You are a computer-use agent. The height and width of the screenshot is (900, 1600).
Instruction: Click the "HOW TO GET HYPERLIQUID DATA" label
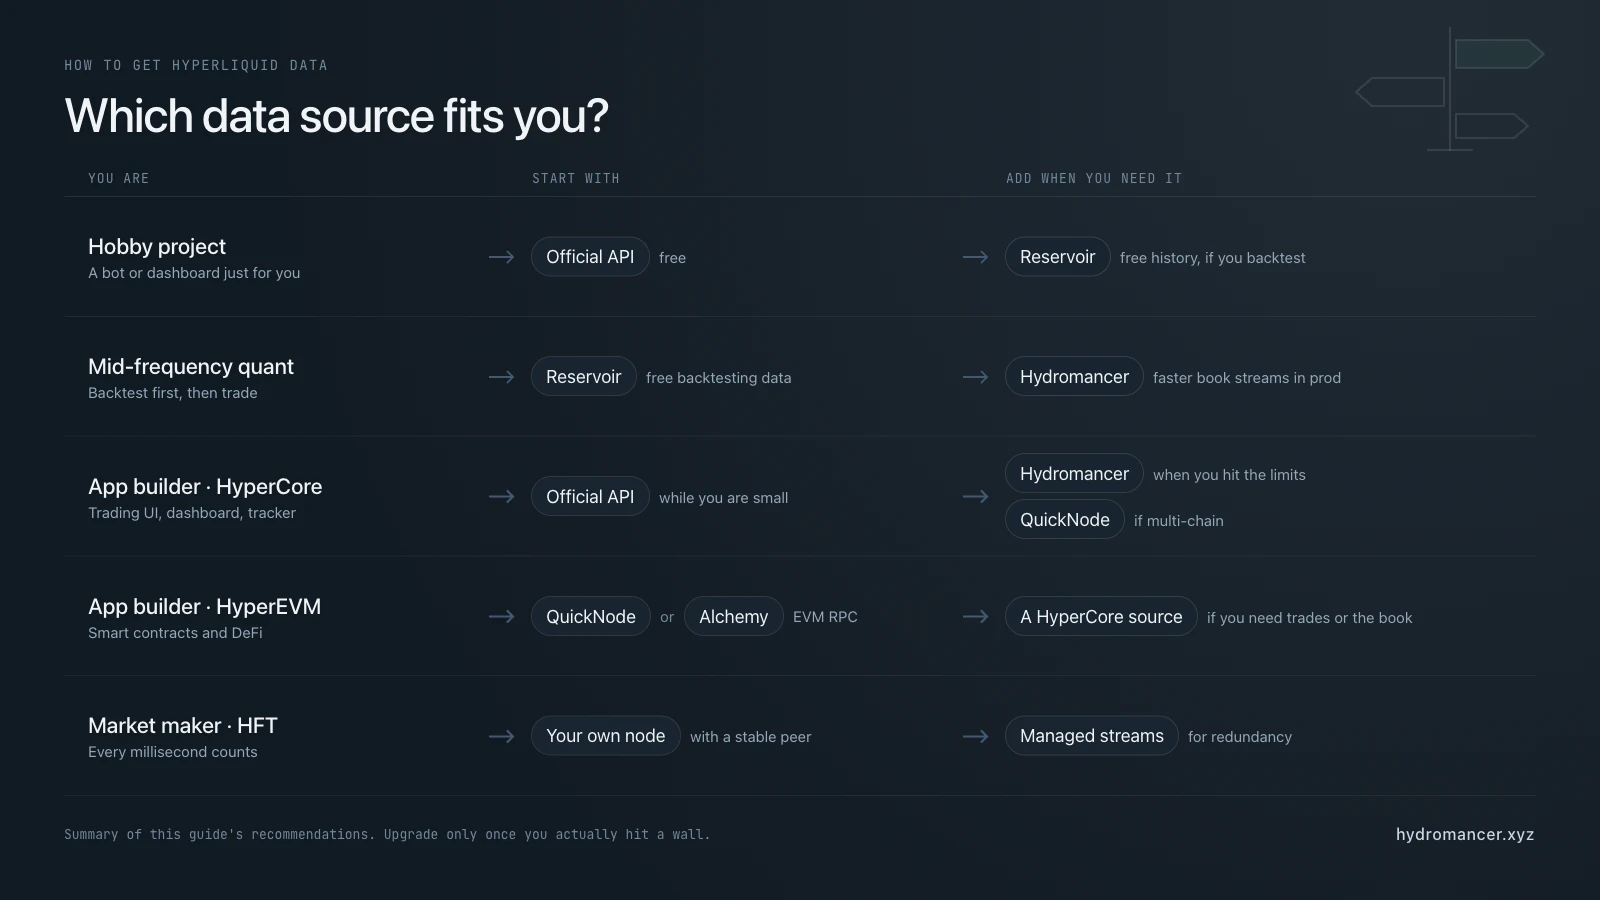(196, 65)
